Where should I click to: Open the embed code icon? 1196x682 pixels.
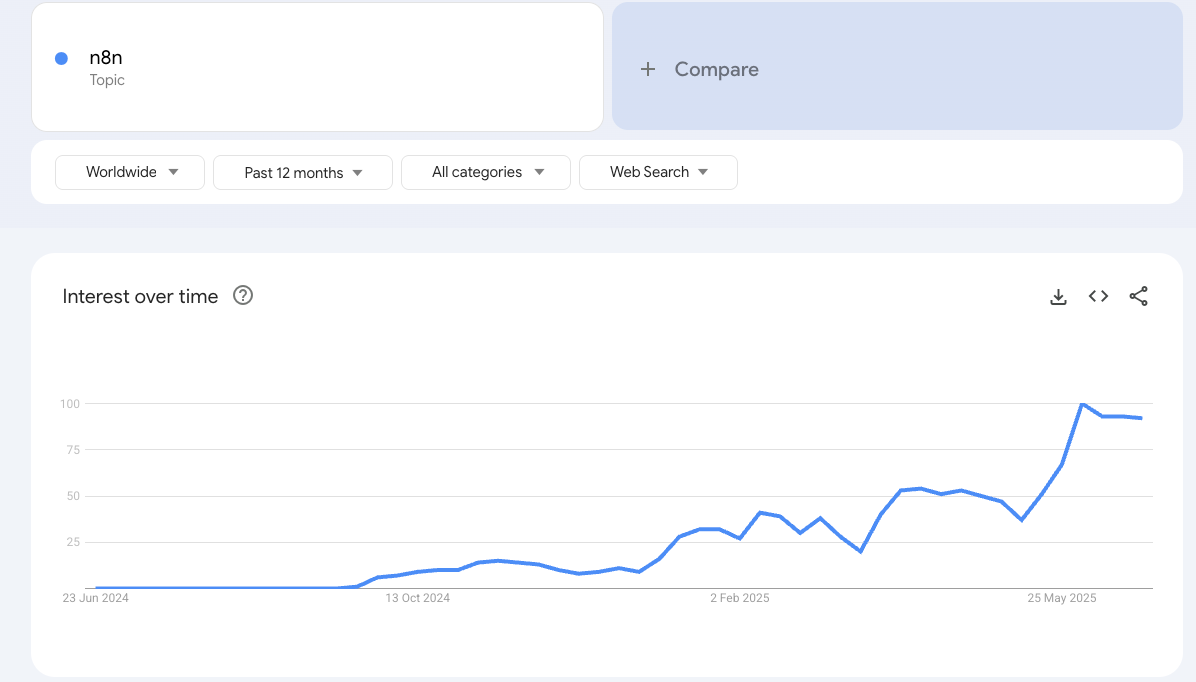click(x=1098, y=296)
